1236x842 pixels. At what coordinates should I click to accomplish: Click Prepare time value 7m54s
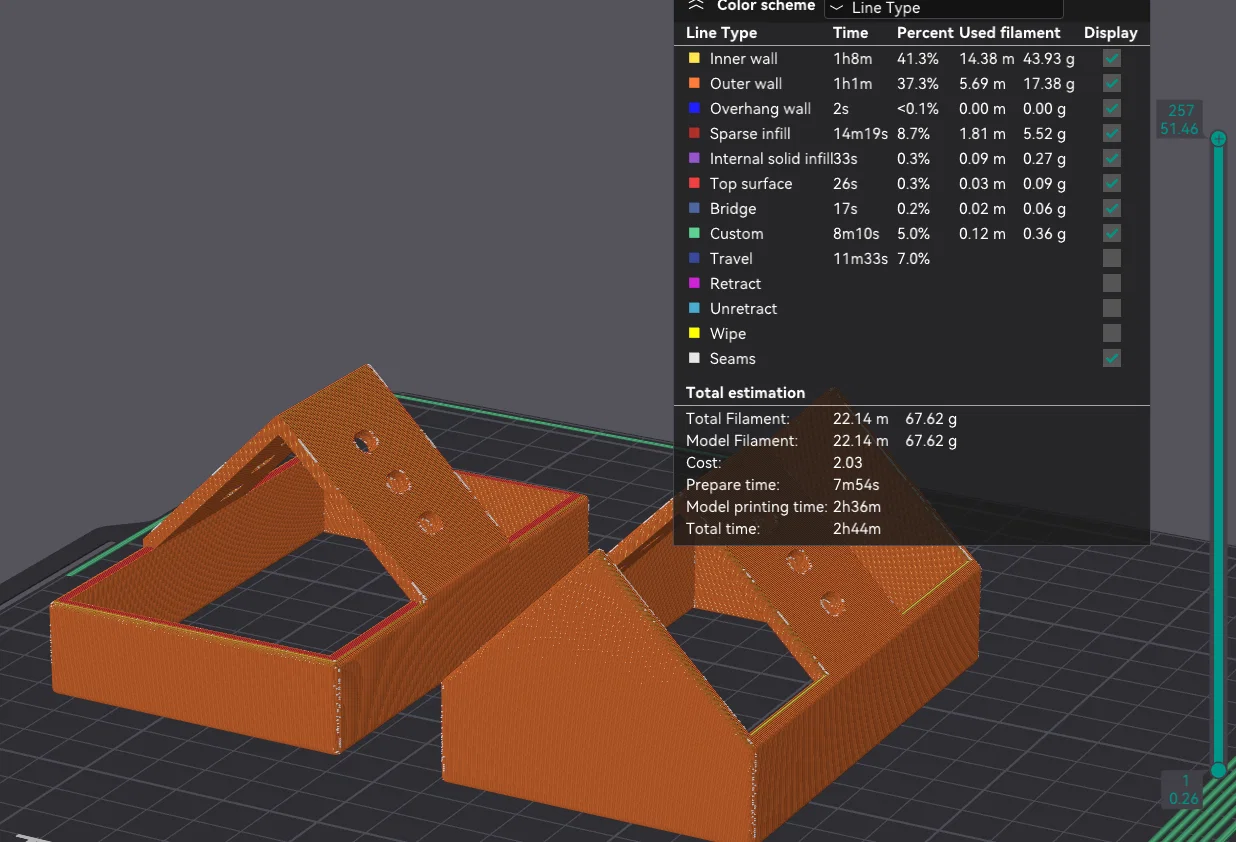856,484
